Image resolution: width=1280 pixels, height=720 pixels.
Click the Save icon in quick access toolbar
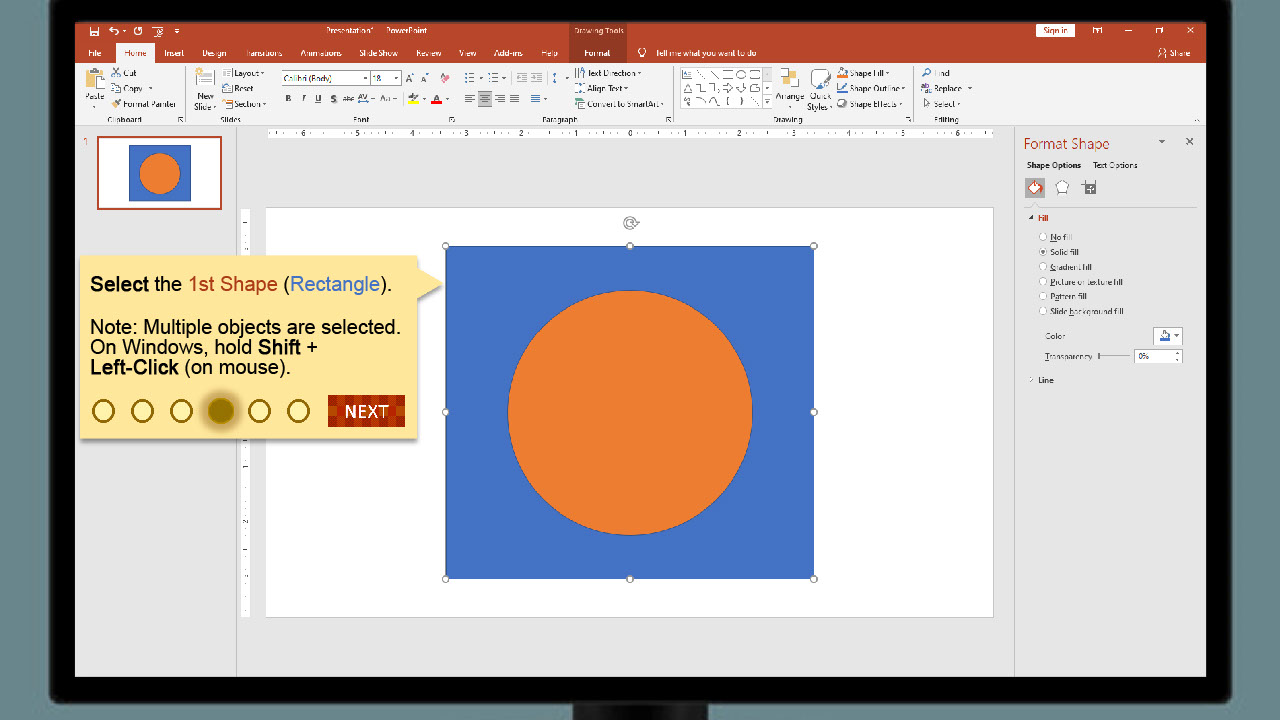pyautogui.click(x=94, y=31)
